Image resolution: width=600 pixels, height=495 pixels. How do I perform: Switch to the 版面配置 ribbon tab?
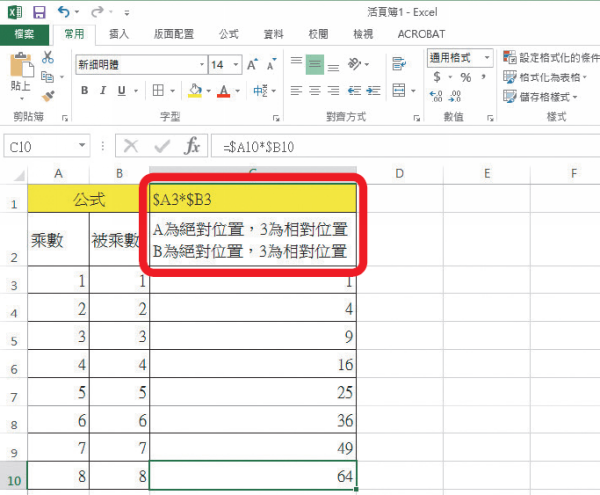pyautogui.click(x=174, y=34)
